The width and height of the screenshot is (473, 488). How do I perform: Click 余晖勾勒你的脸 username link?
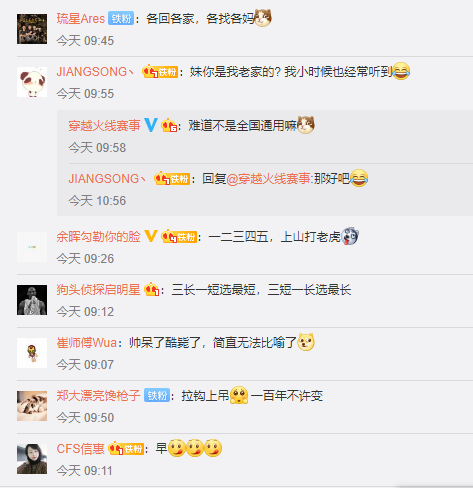[x=98, y=236]
